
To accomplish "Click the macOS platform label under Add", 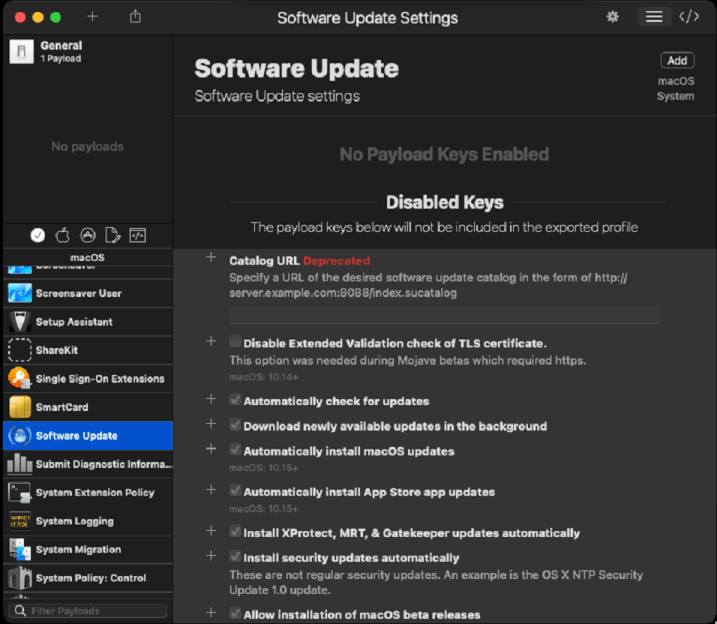I will [x=676, y=81].
